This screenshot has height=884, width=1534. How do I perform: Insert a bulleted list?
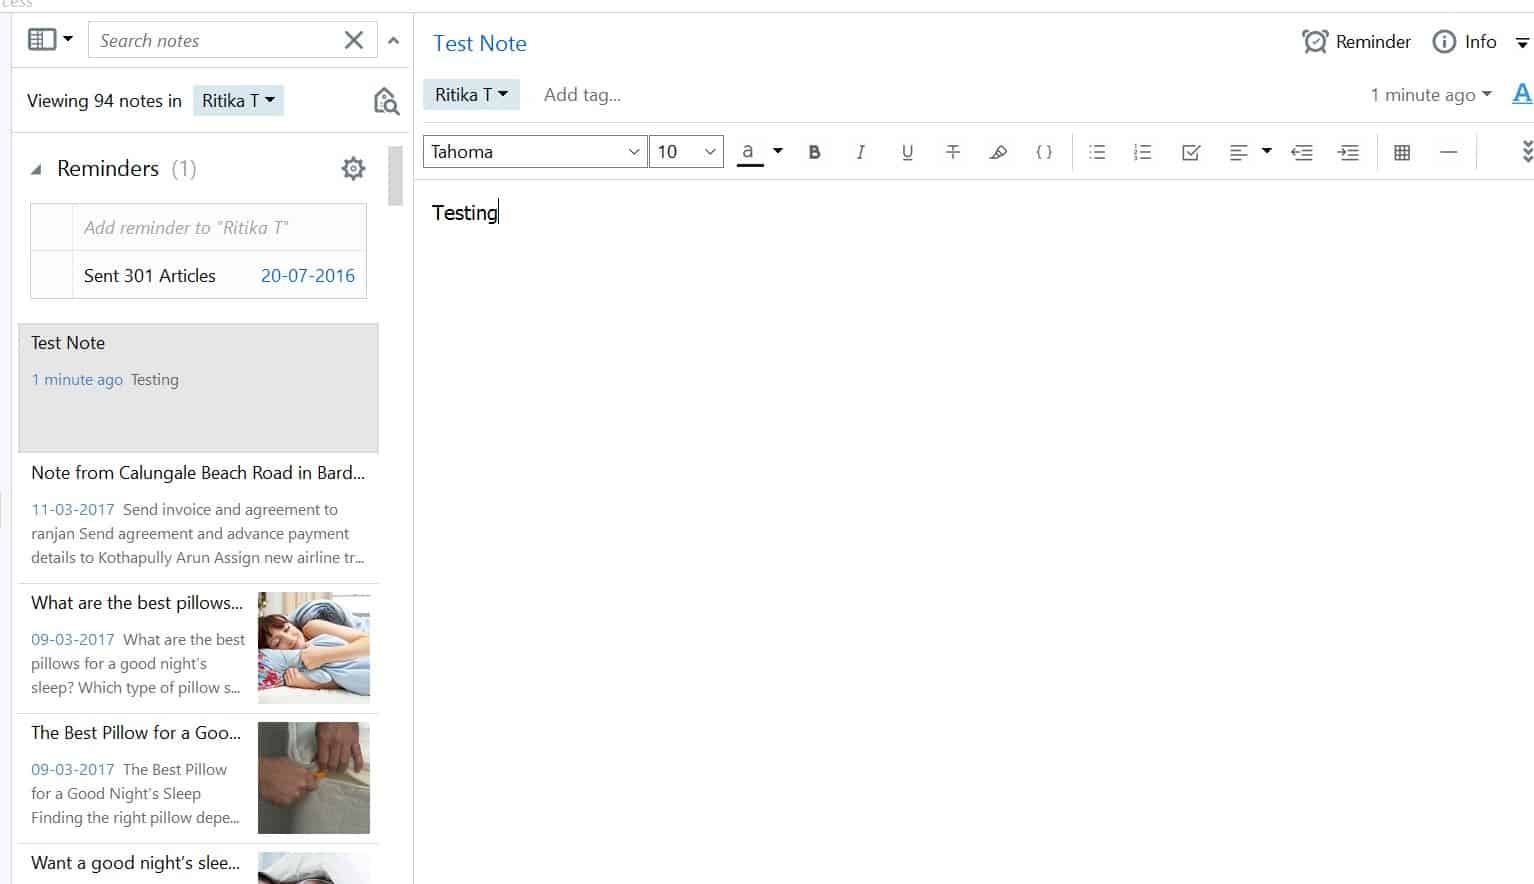coord(1097,152)
